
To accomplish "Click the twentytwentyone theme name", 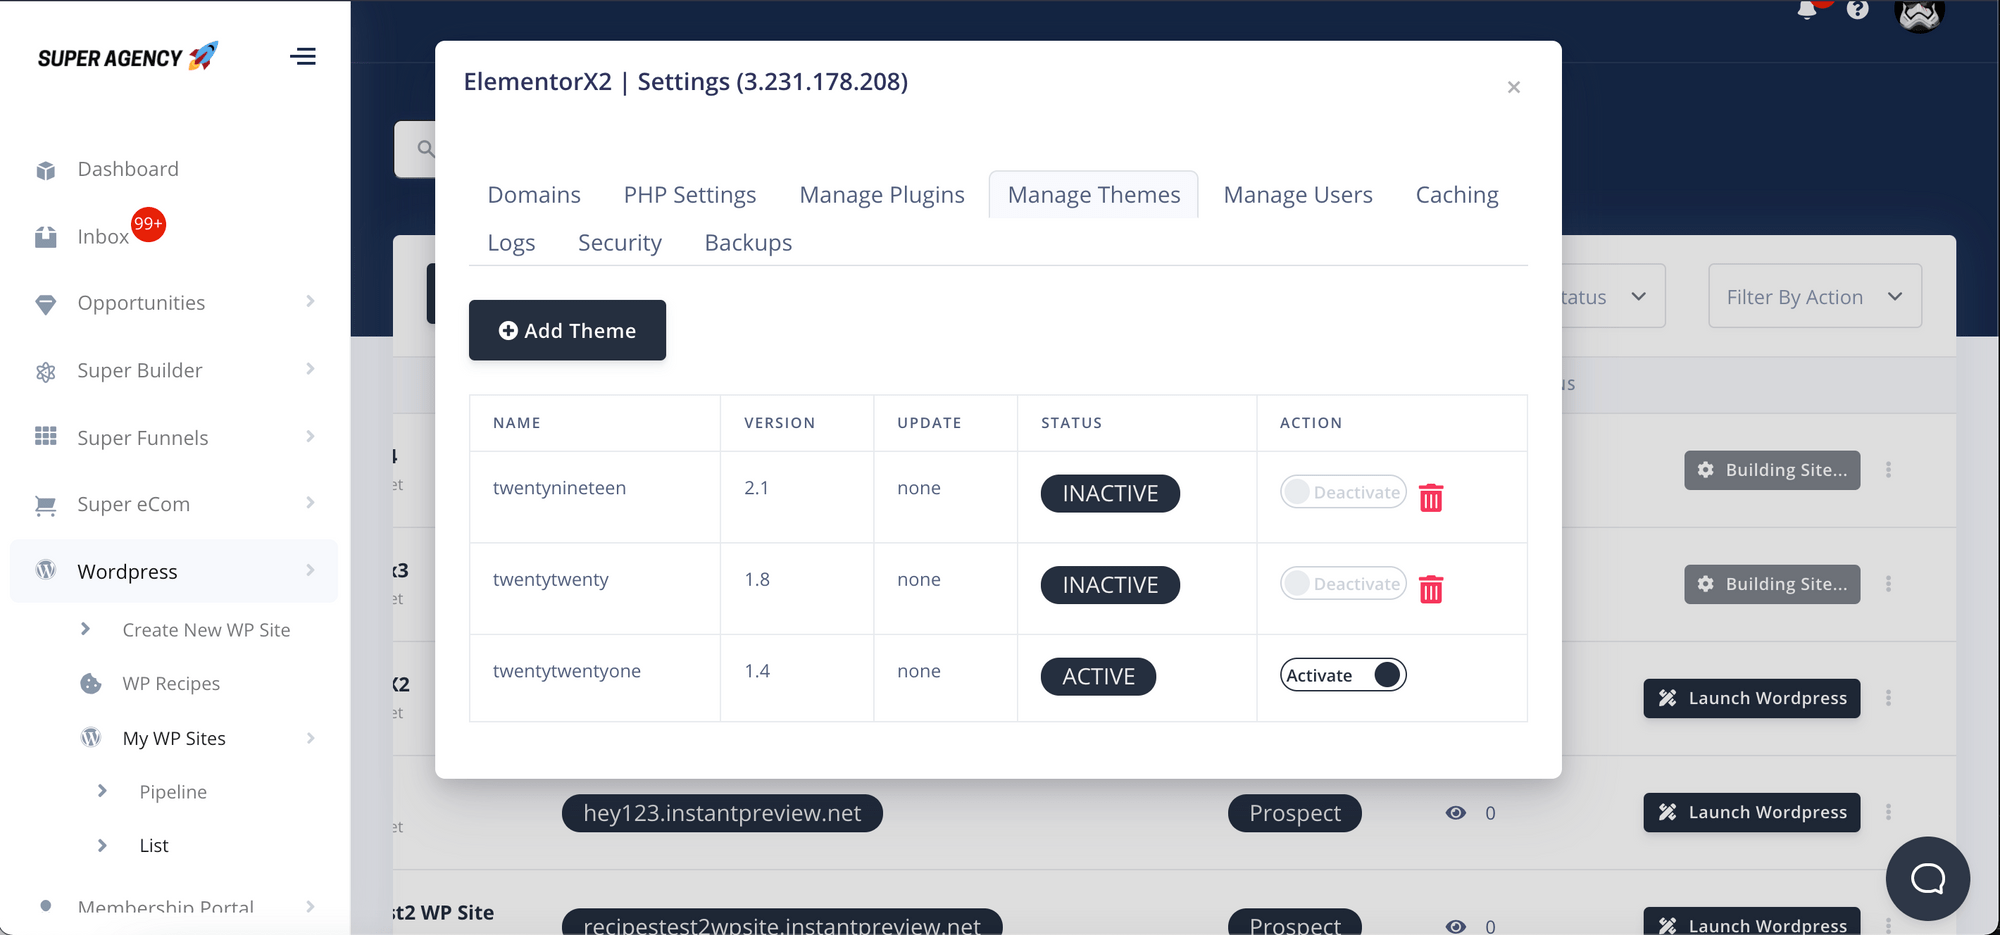I will click(x=567, y=671).
